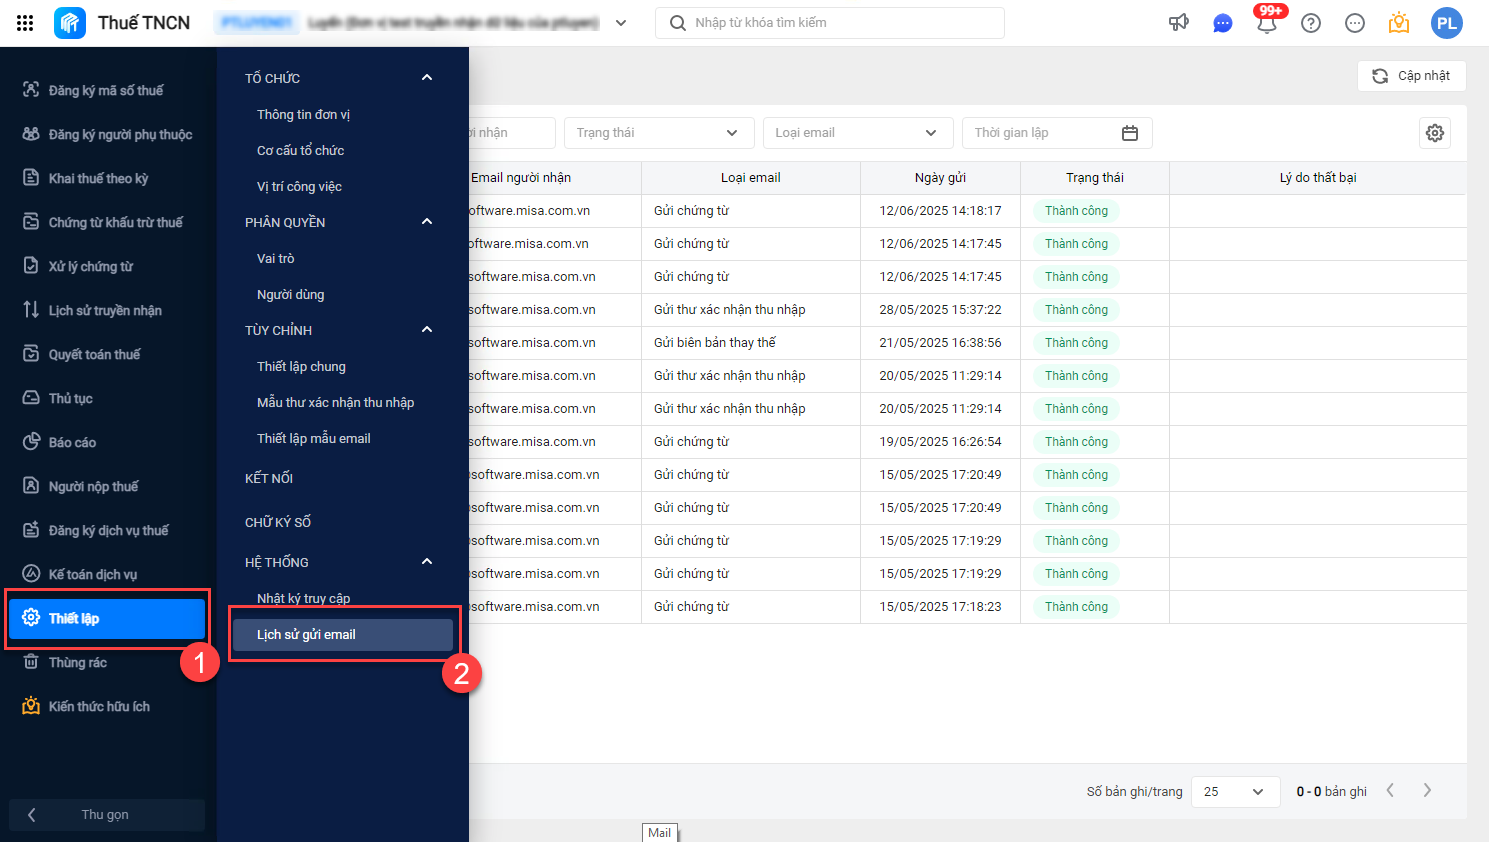Open Chứng từ khấu trừ thuế sidebar item

tap(107, 222)
